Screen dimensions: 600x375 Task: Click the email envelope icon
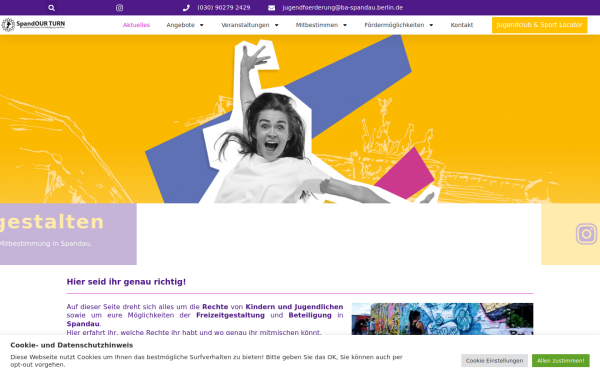[x=271, y=8]
